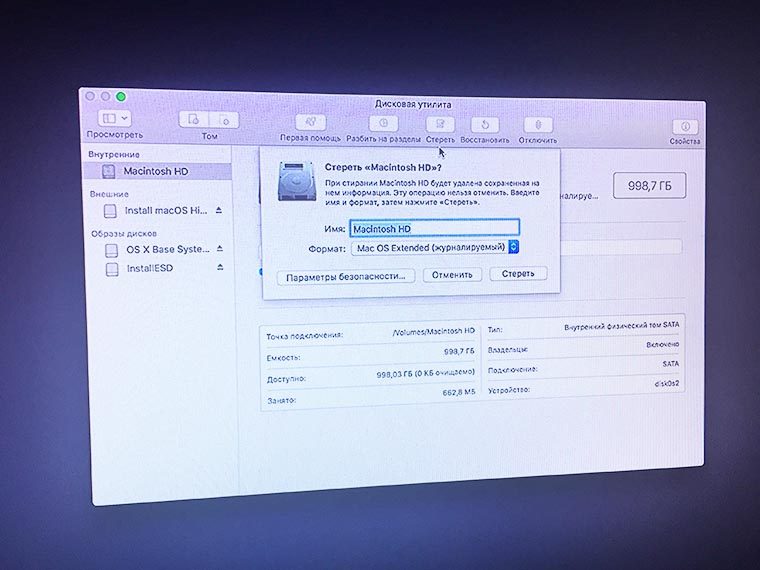This screenshot has height=570, width=760.
Task: Eject the Install macOS Hi... disk
Action: [x=219, y=210]
